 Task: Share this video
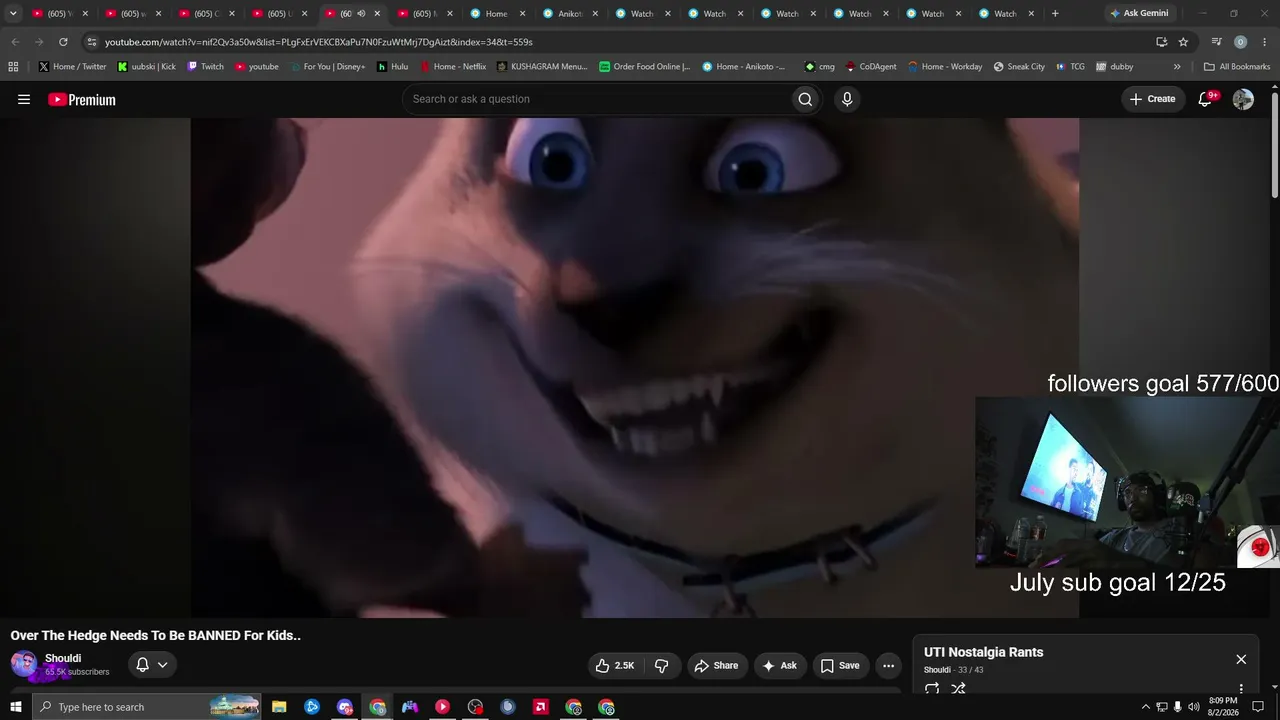pyautogui.click(x=716, y=666)
